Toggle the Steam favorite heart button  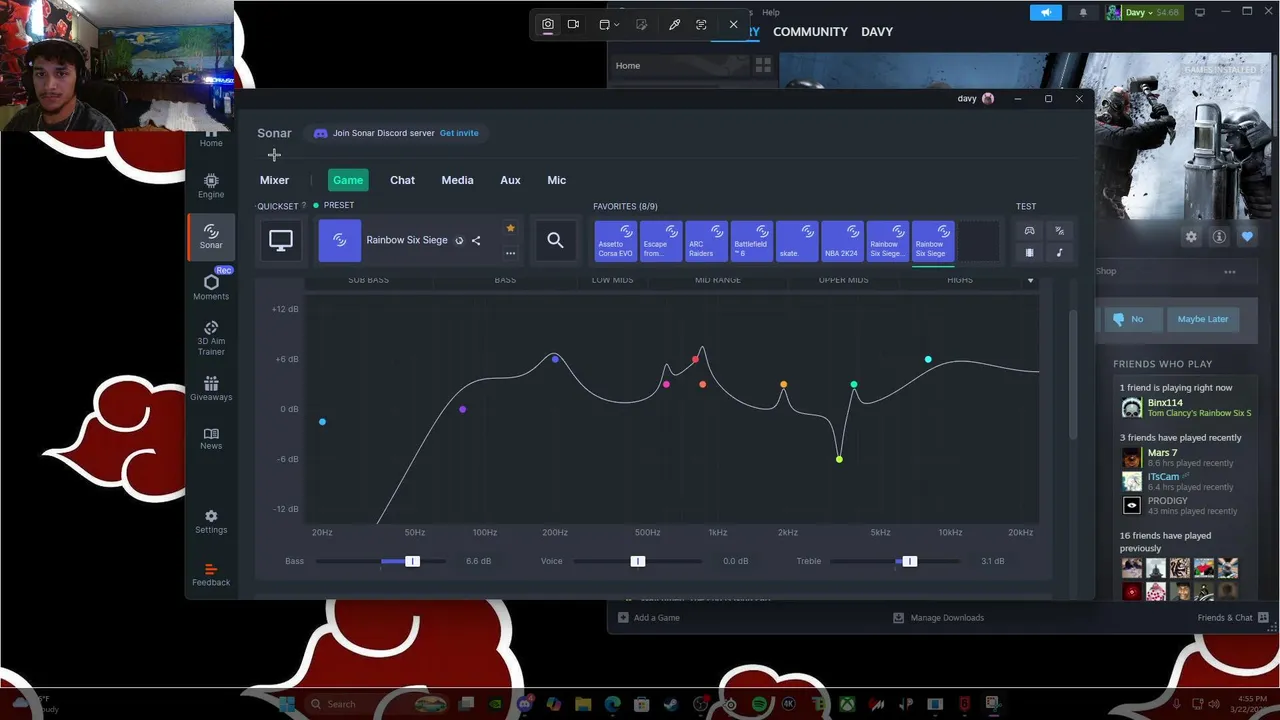1247,237
